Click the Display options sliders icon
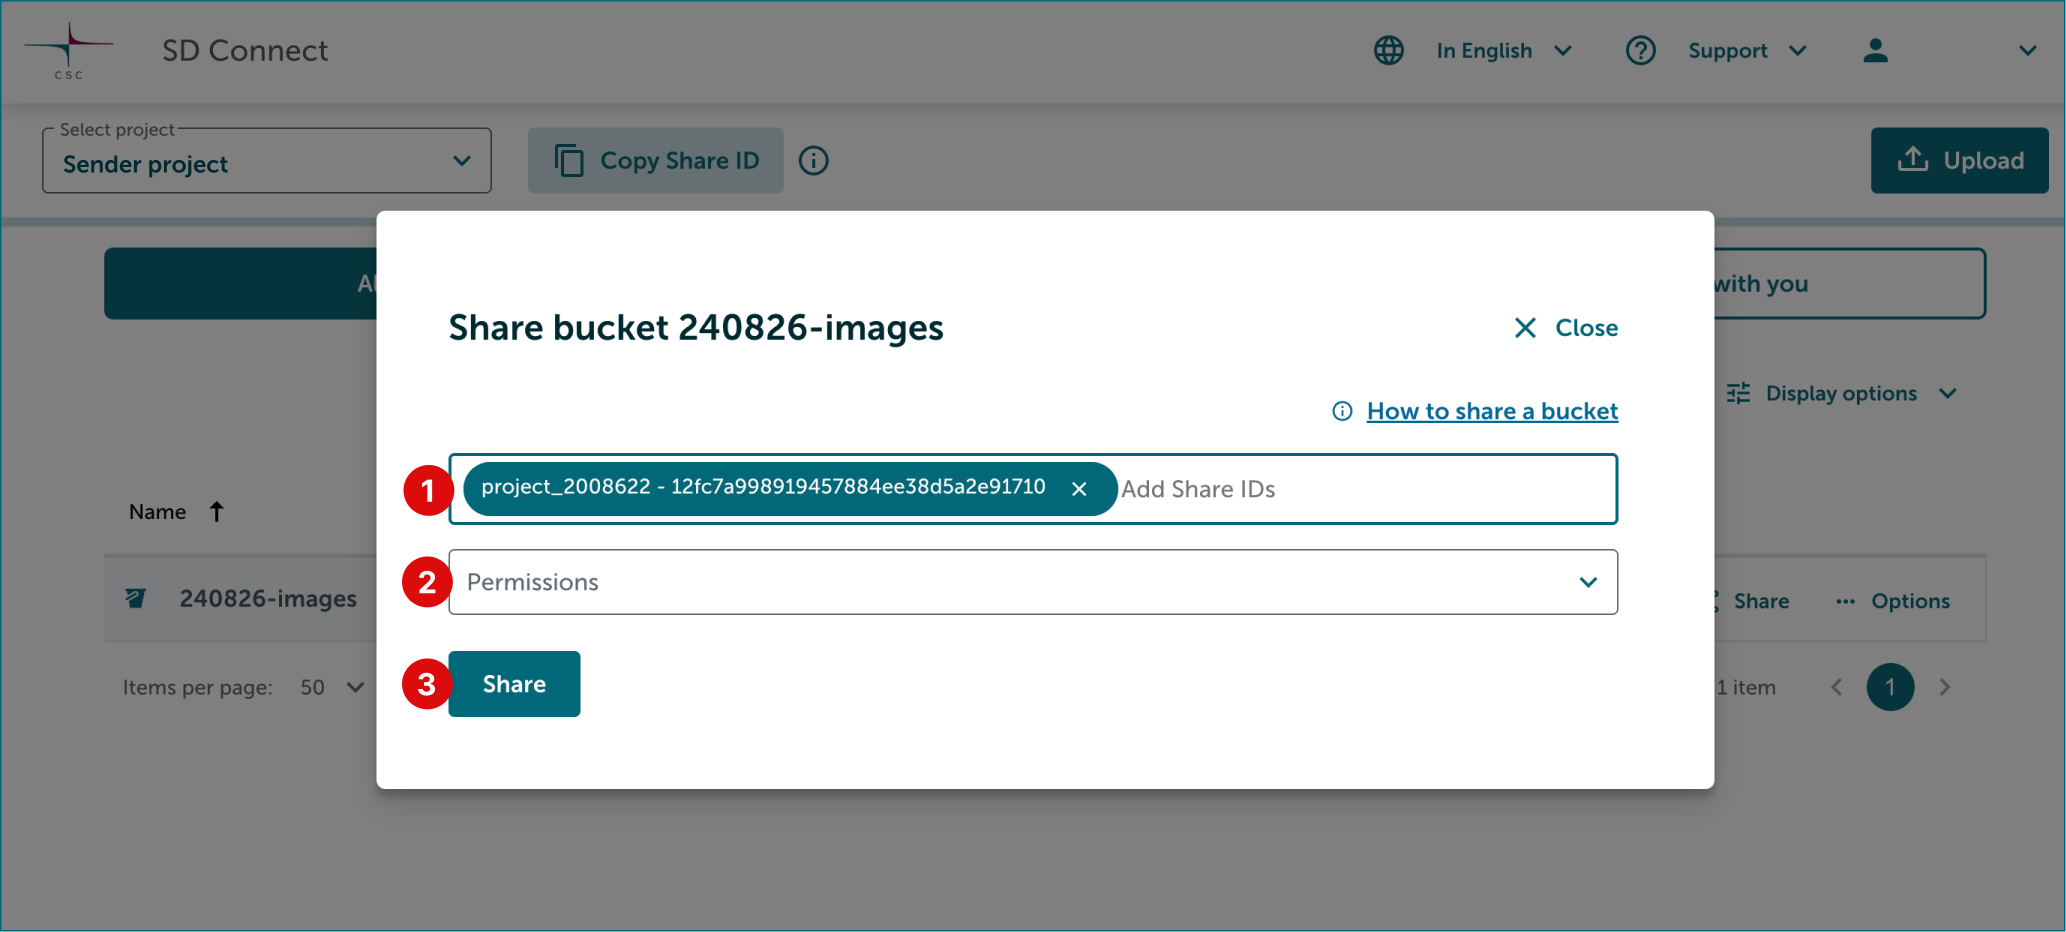Image resolution: width=2066 pixels, height=932 pixels. pos(1738,394)
